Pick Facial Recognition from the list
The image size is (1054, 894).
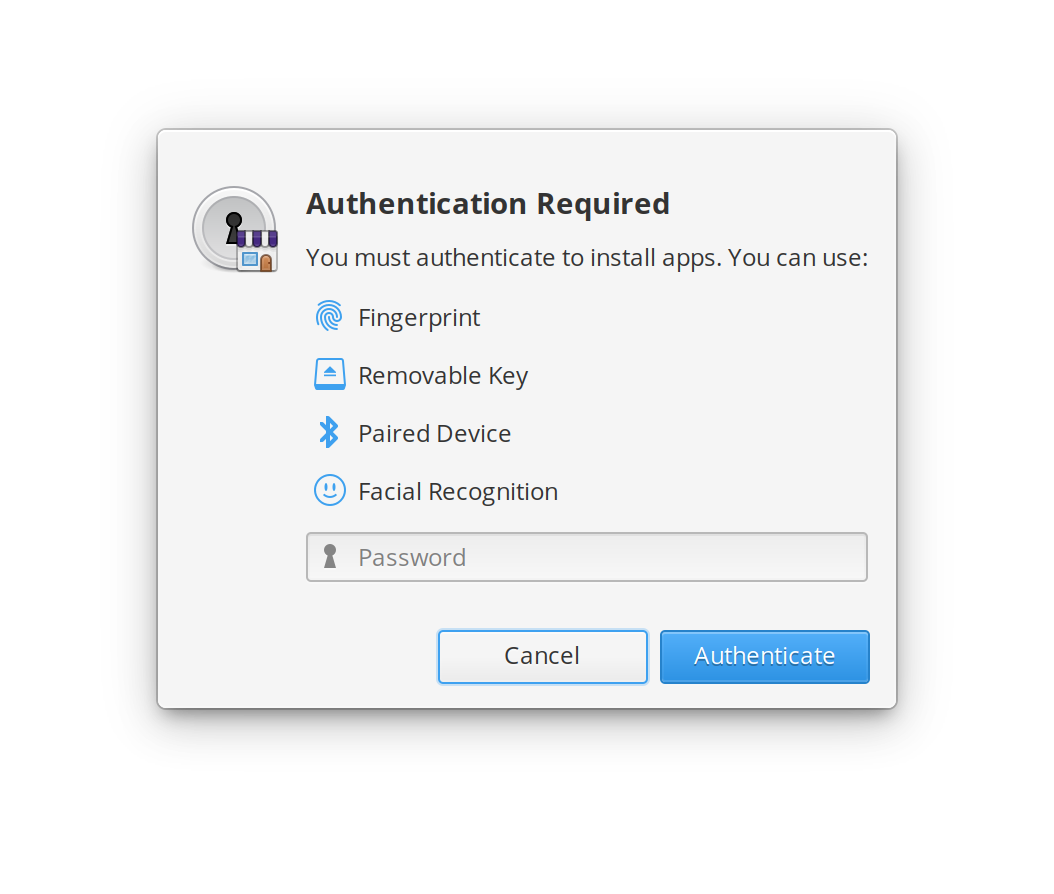point(457,491)
